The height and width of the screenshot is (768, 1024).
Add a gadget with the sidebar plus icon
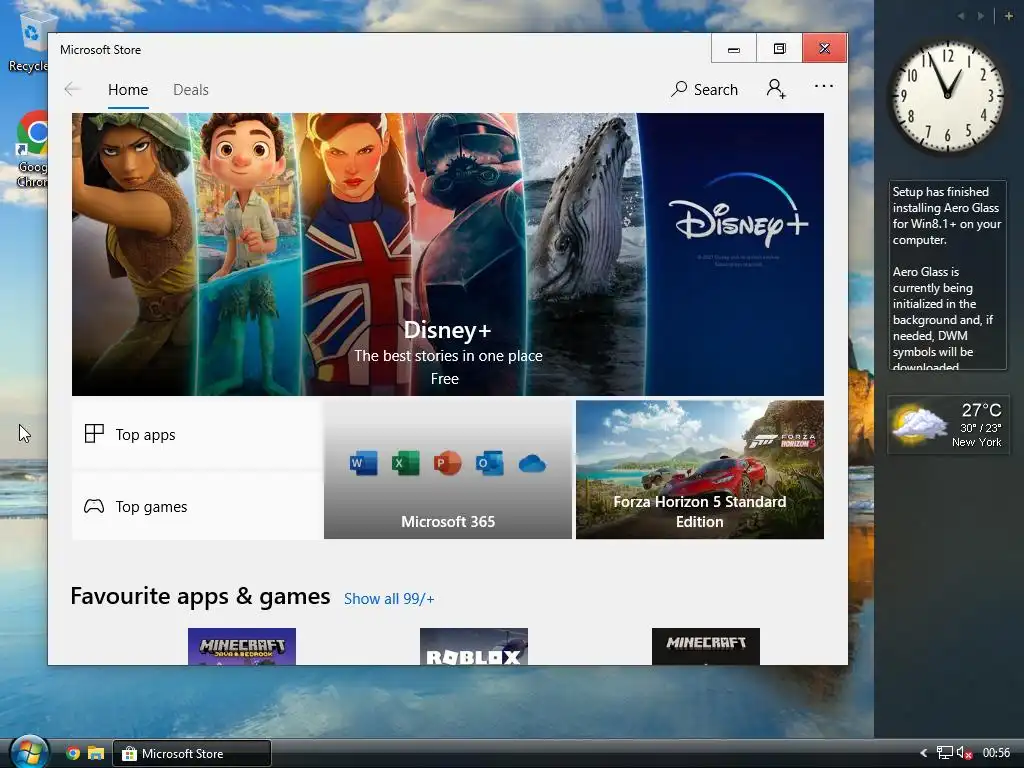click(x=1008, y=16)
